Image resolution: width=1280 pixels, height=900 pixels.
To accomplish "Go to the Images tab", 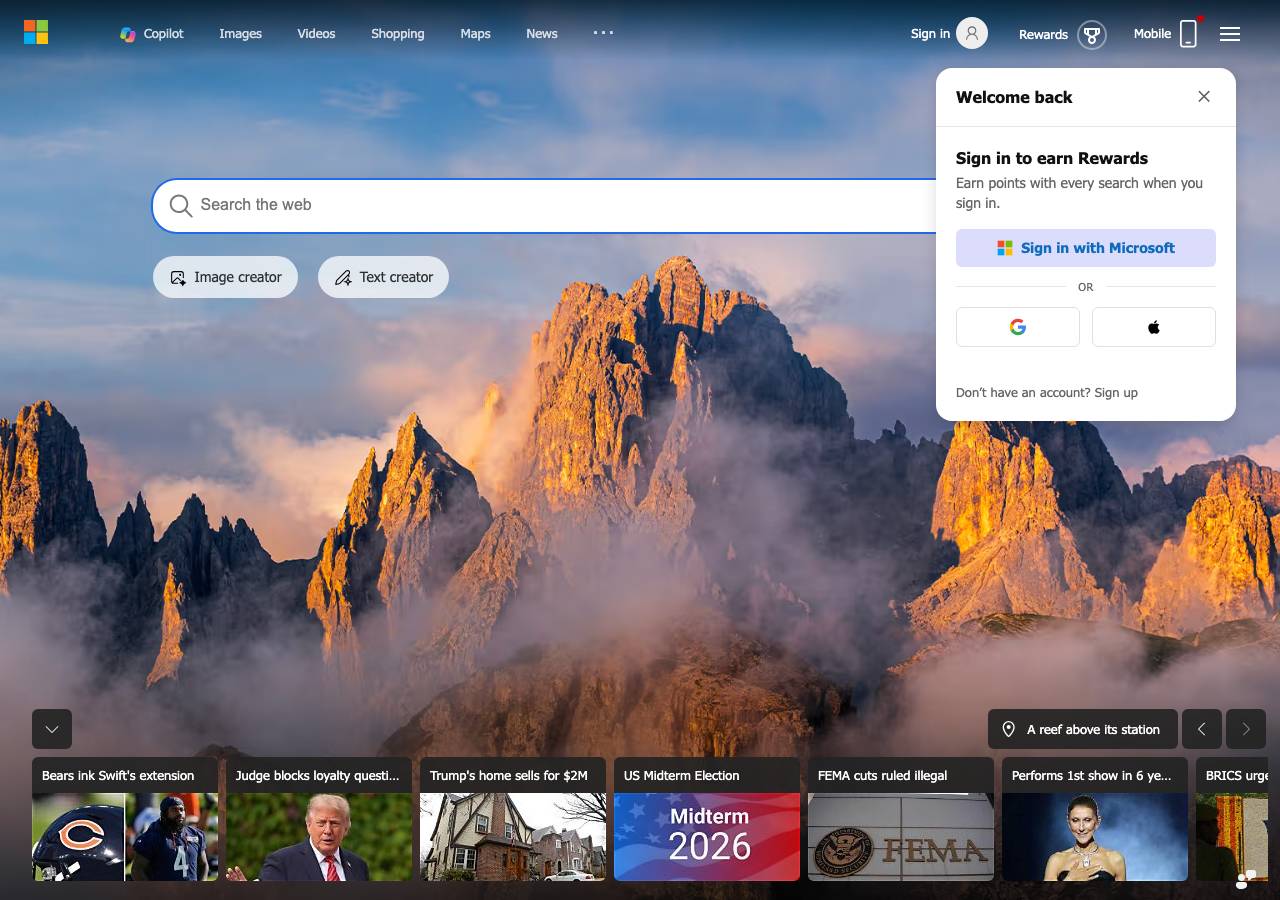I will click(x=240, y=33).
